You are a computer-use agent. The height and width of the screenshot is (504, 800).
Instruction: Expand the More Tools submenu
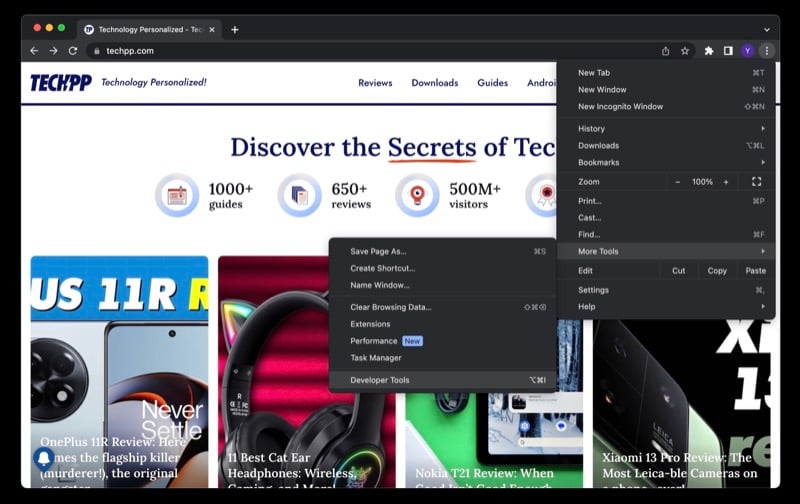[x=666, y=251]
